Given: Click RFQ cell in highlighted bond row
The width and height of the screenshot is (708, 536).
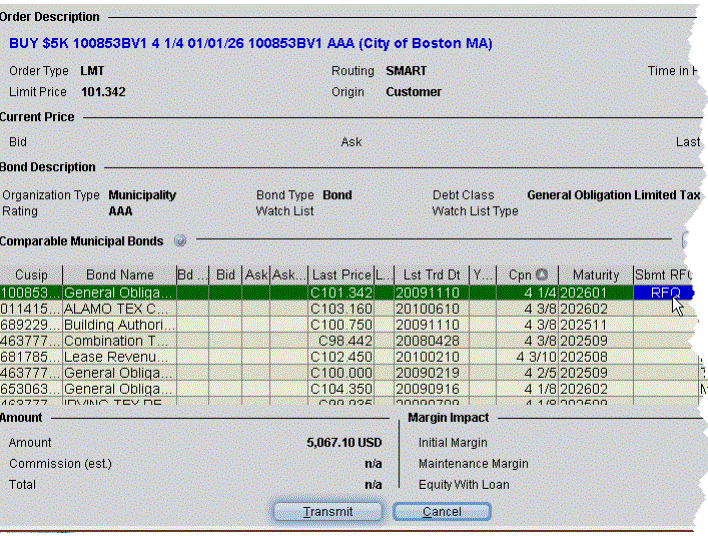Looking at the screenshot, I should tap(663, 293).
